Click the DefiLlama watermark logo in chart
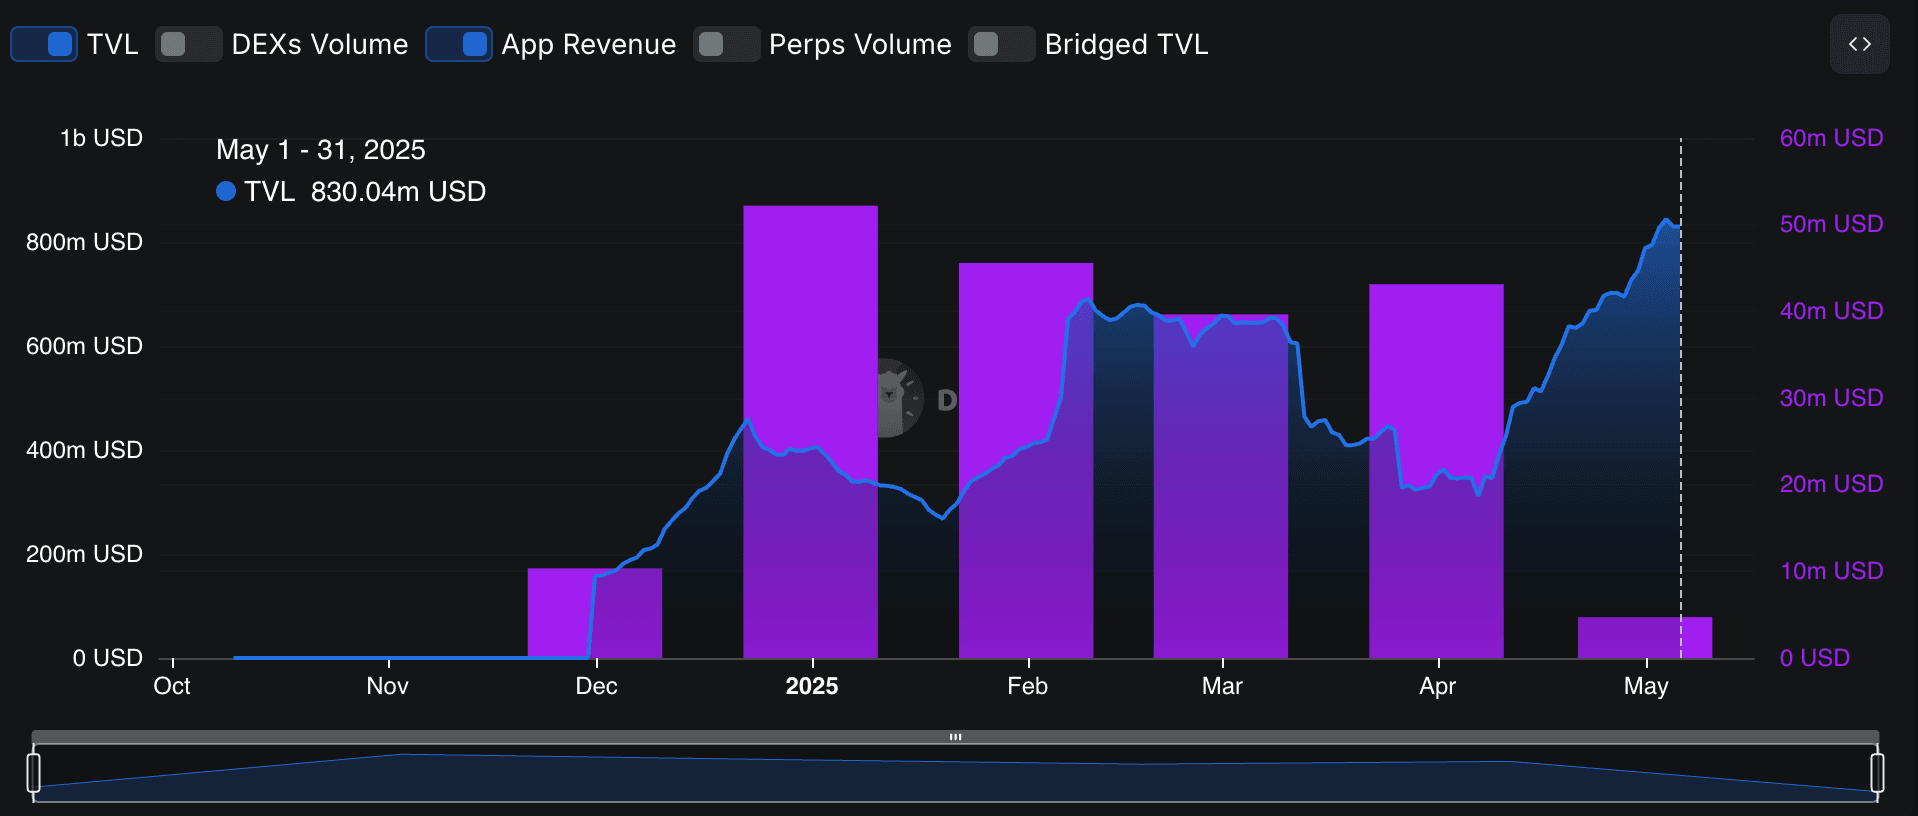1918x816 pixels. [x=893, y=398]
